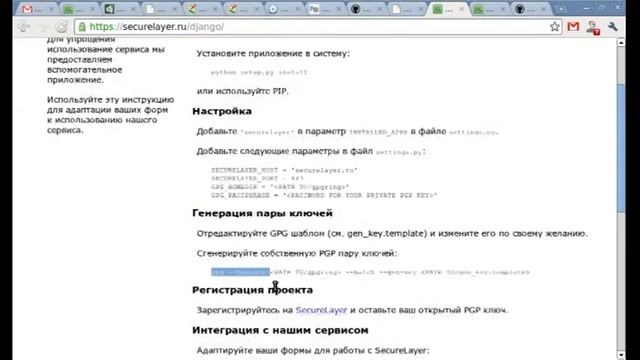
Task: Switch to the Gmail tab
Action: click(x=38, y=9)
